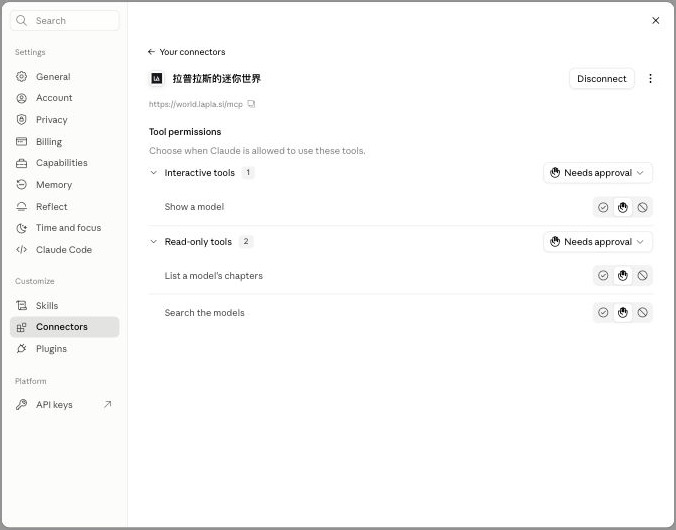
Task: Click the Reflect sunrise icon
Action: pyautogui.click(x=21, y=207)
